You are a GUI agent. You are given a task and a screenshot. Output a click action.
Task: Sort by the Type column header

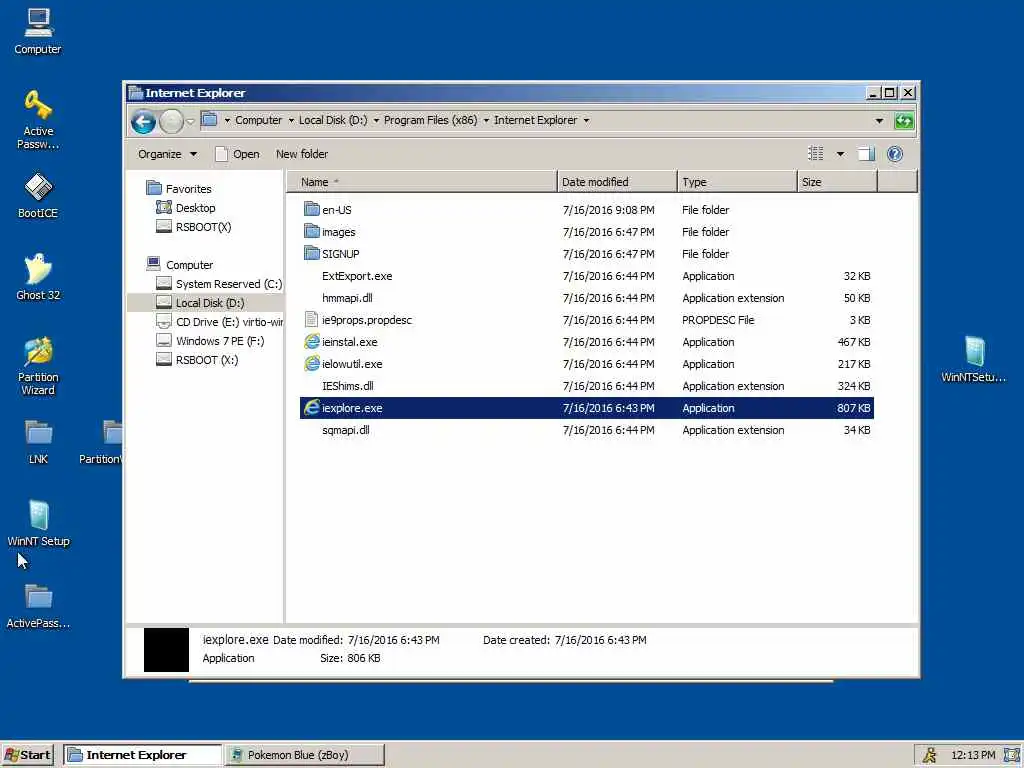737,182
